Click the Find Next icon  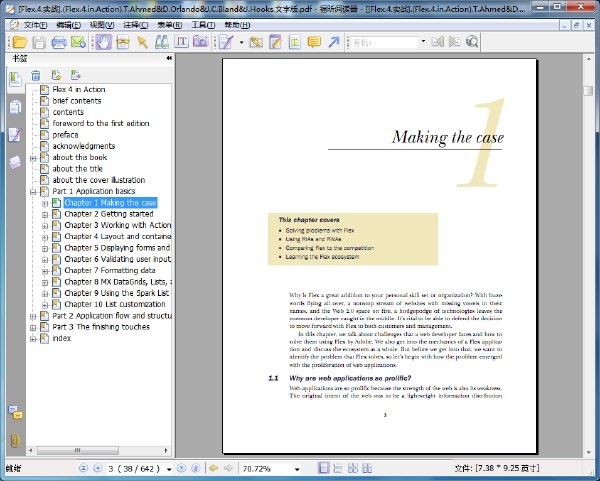click(x=455, y=42)
